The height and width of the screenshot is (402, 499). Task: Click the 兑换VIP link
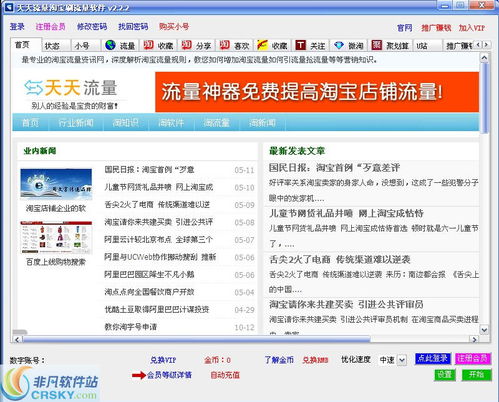163,360
